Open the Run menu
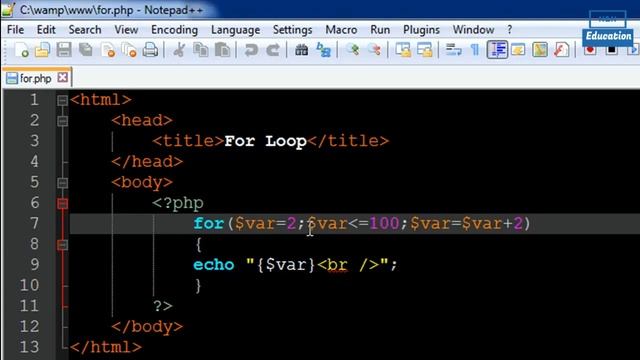640x360 pixels. [x=380, y=30]
